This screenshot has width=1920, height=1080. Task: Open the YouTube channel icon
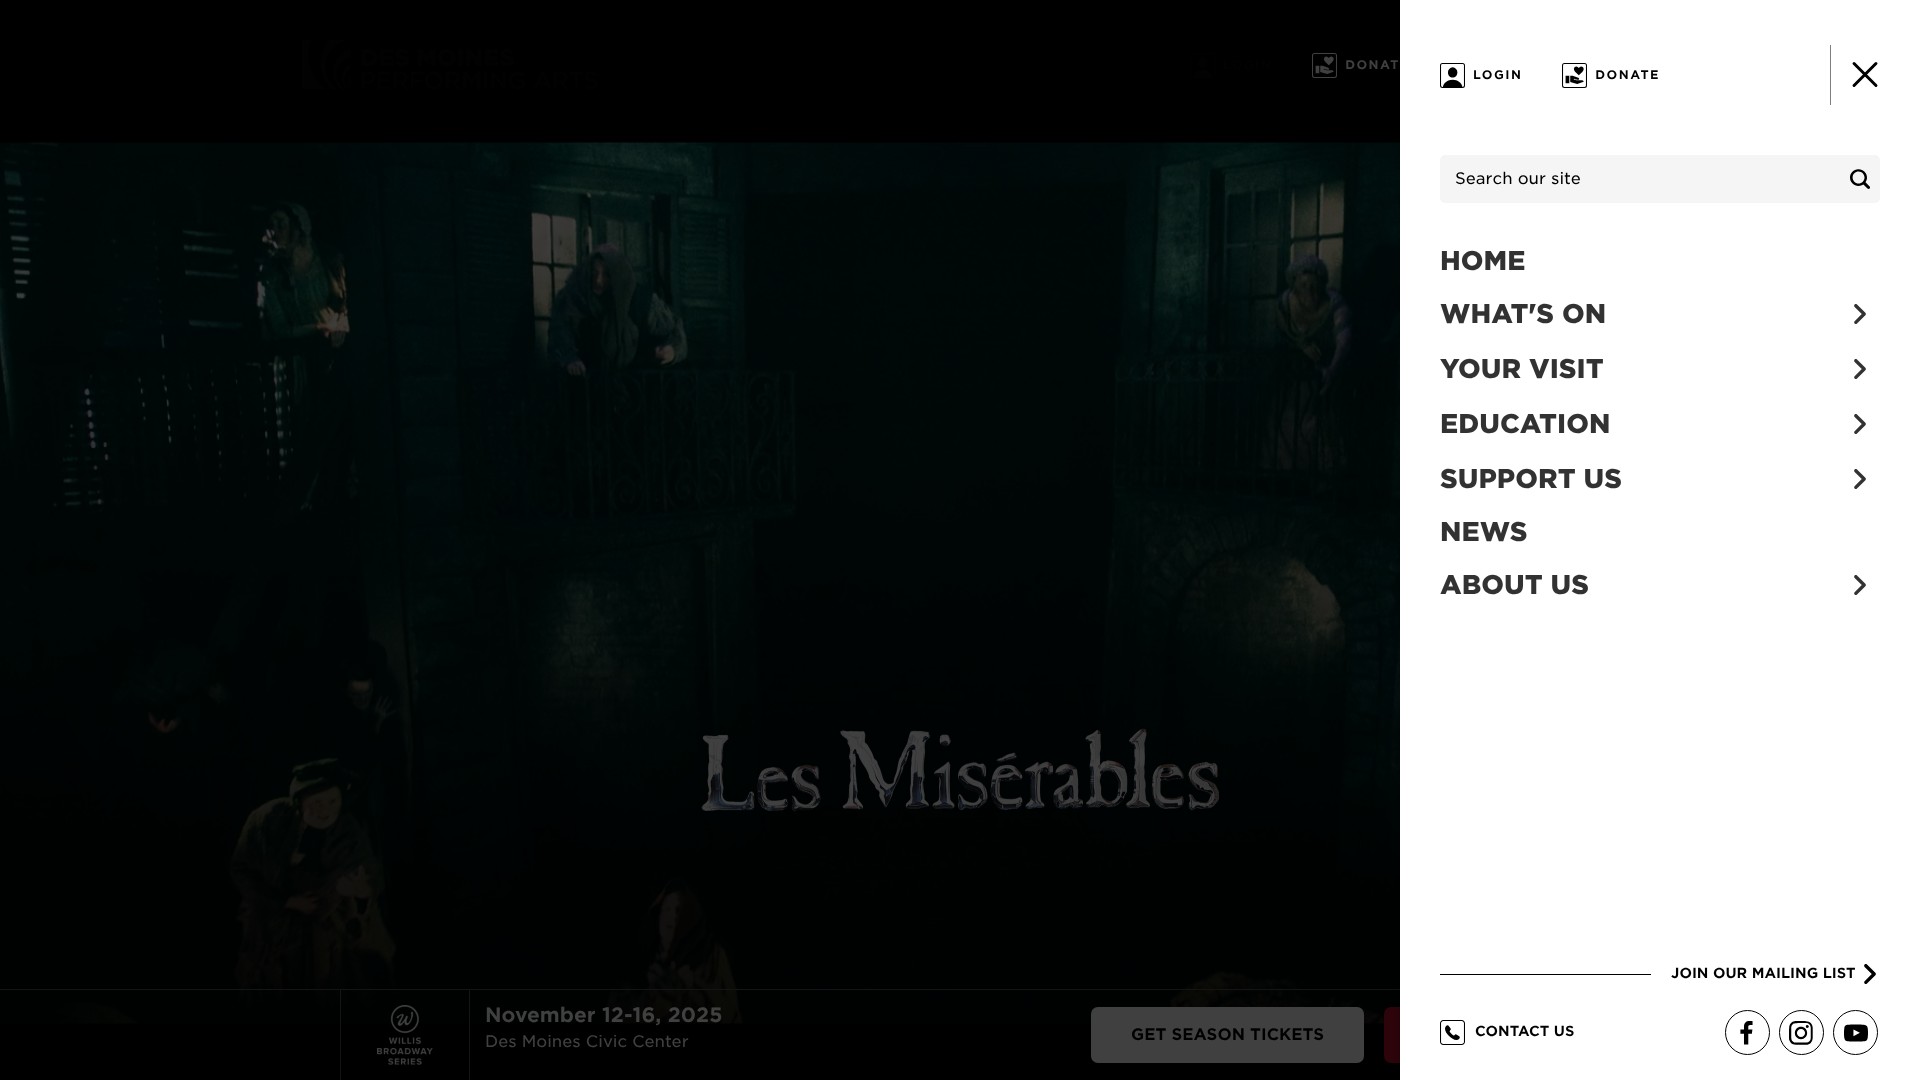(1855, 1033)
